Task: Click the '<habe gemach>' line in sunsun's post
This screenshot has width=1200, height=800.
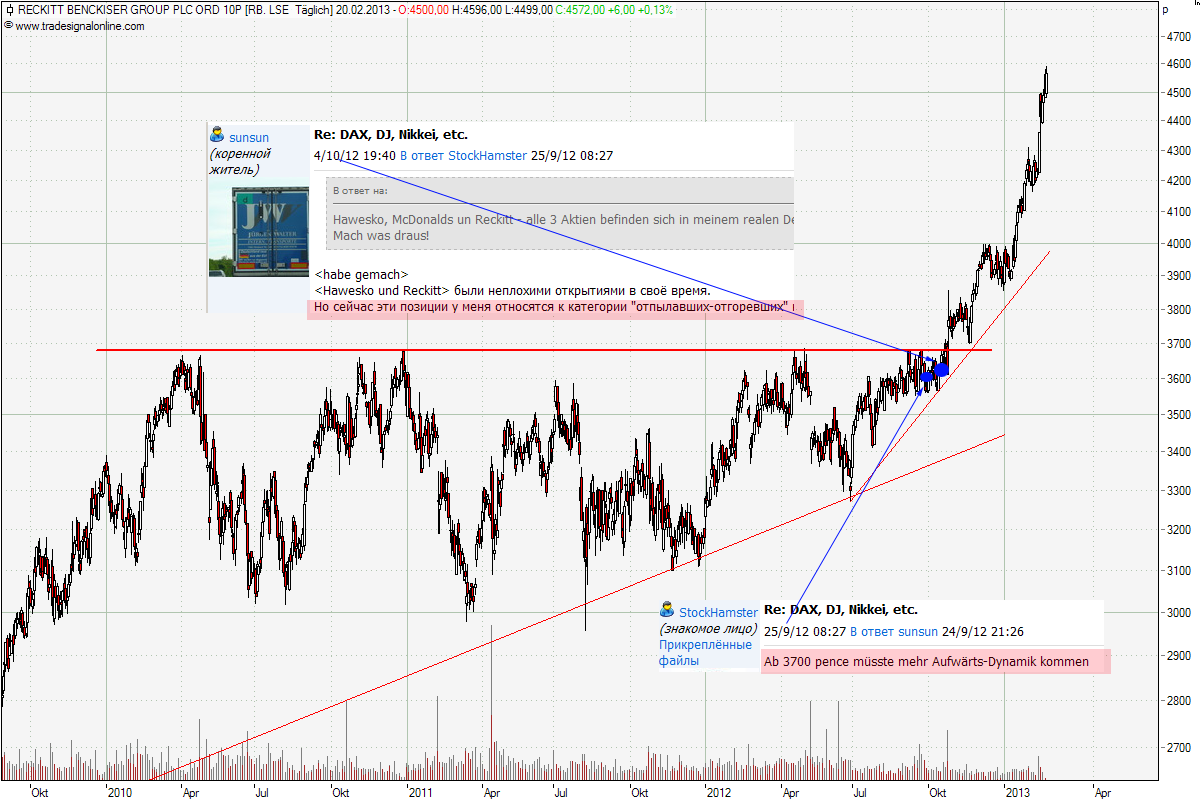Action: pyautogui.click(x=361, y=274)
